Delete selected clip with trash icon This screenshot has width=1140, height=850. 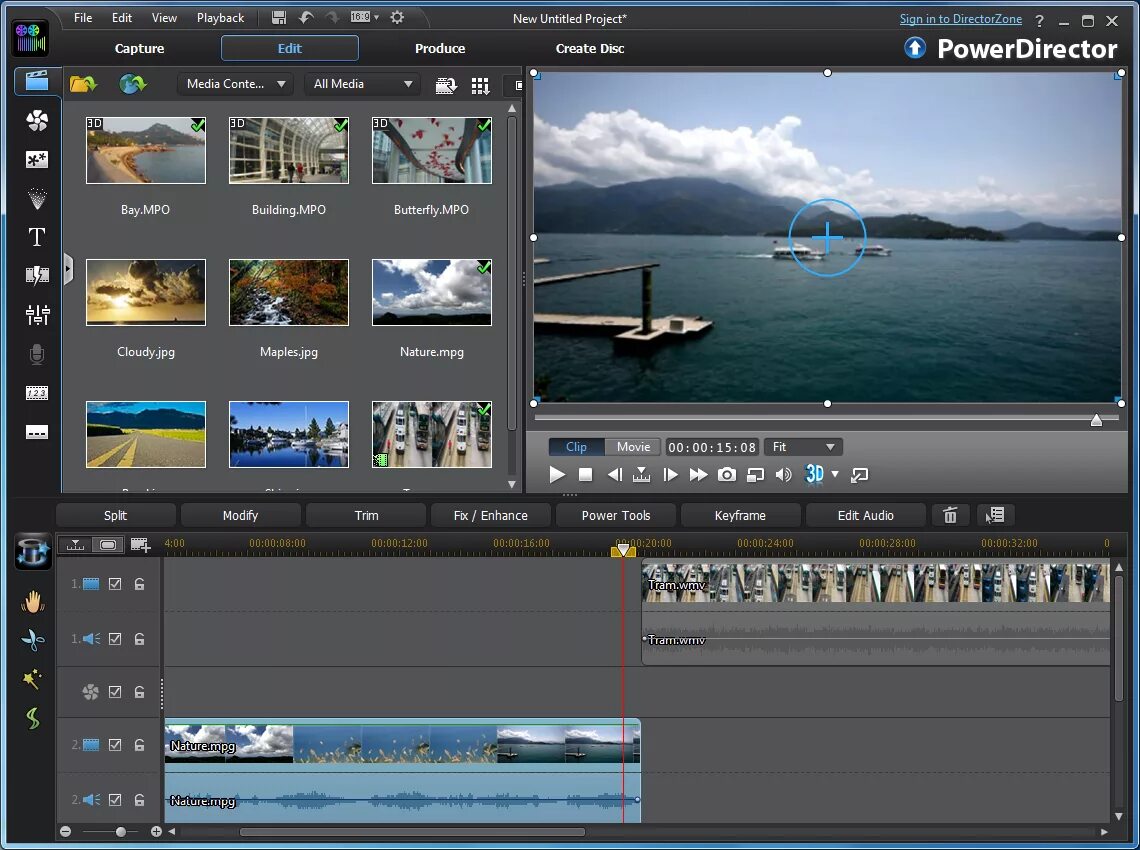point(950,516)
